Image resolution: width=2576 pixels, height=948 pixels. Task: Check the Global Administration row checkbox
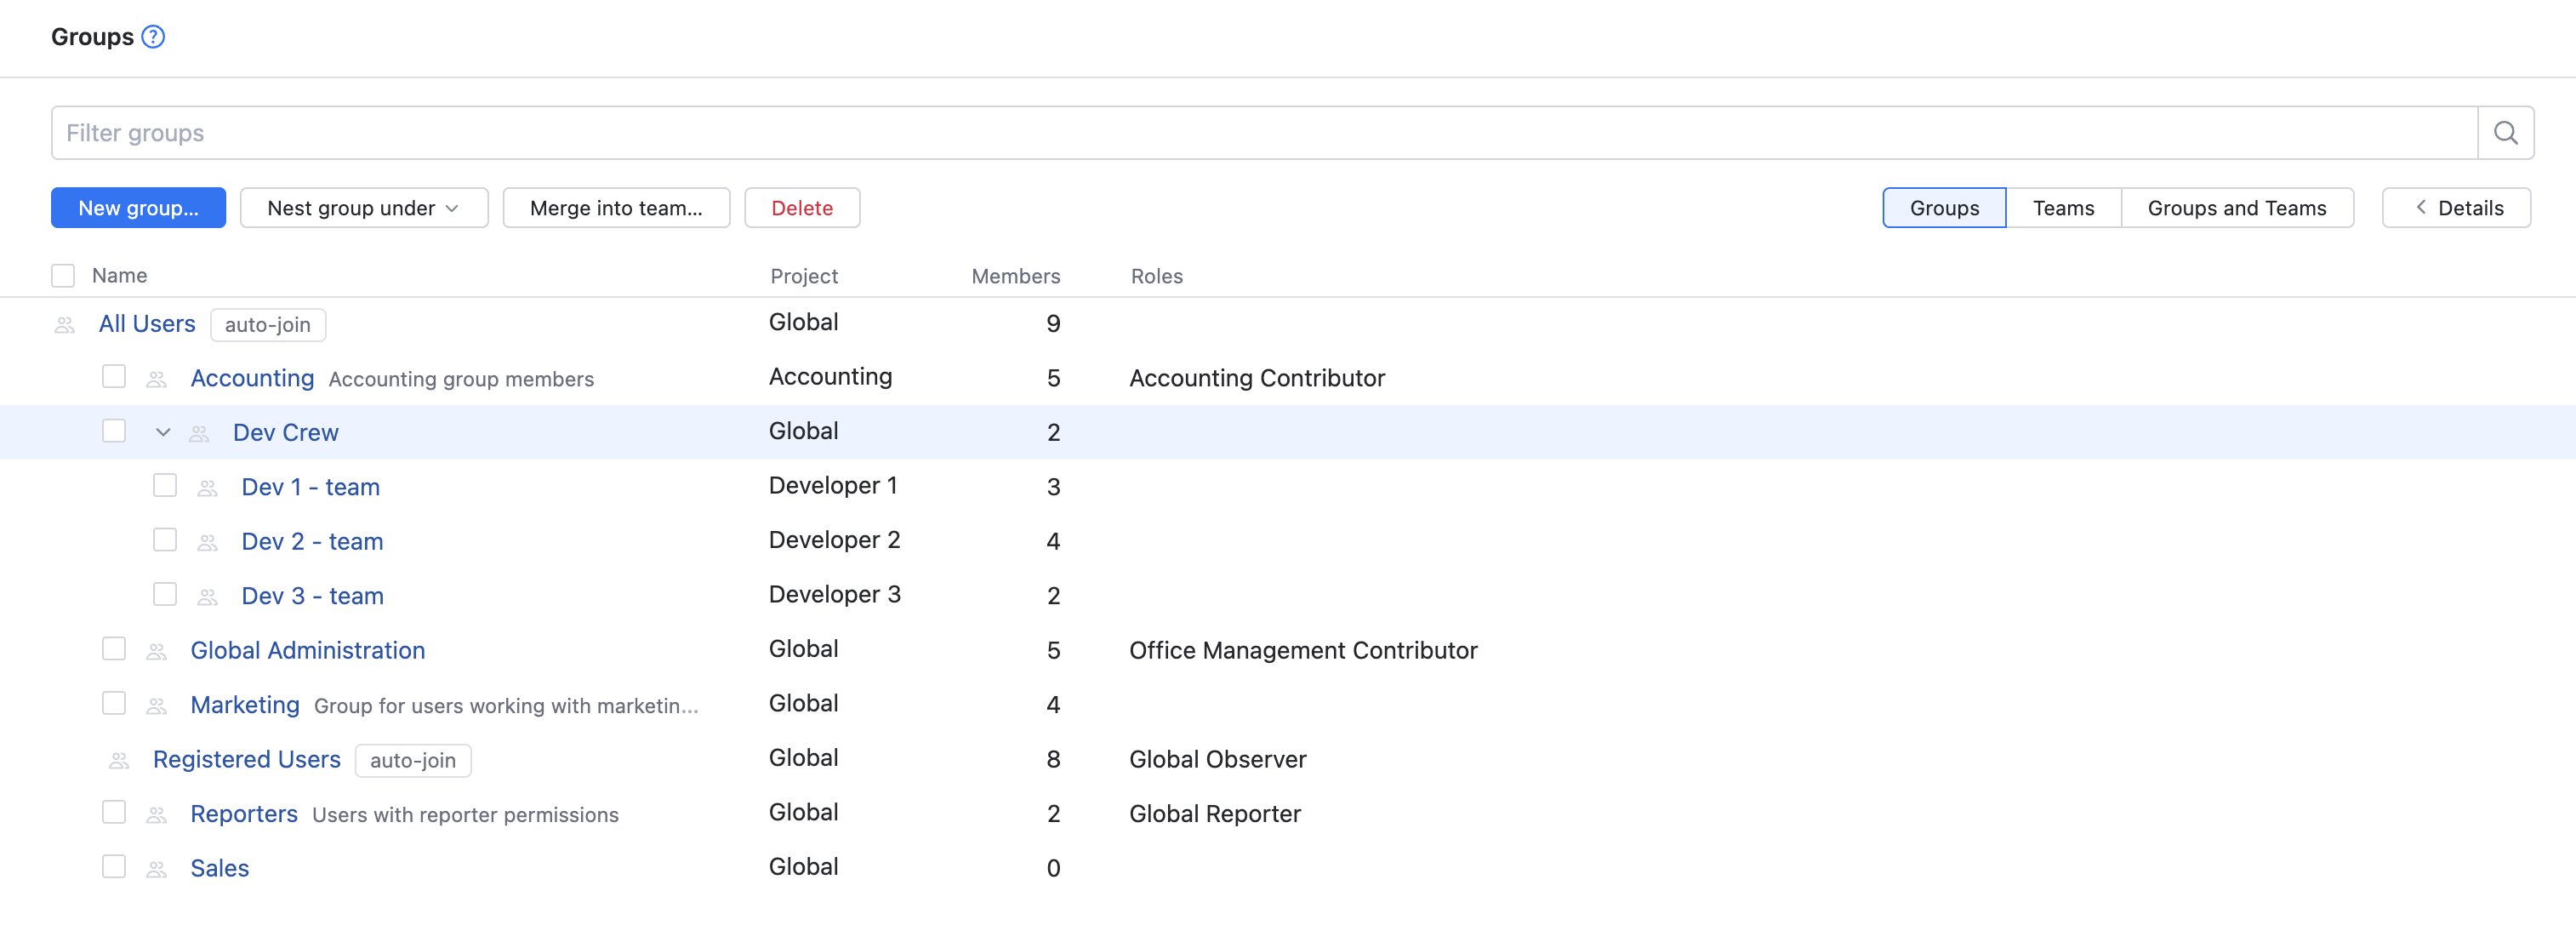114,649
